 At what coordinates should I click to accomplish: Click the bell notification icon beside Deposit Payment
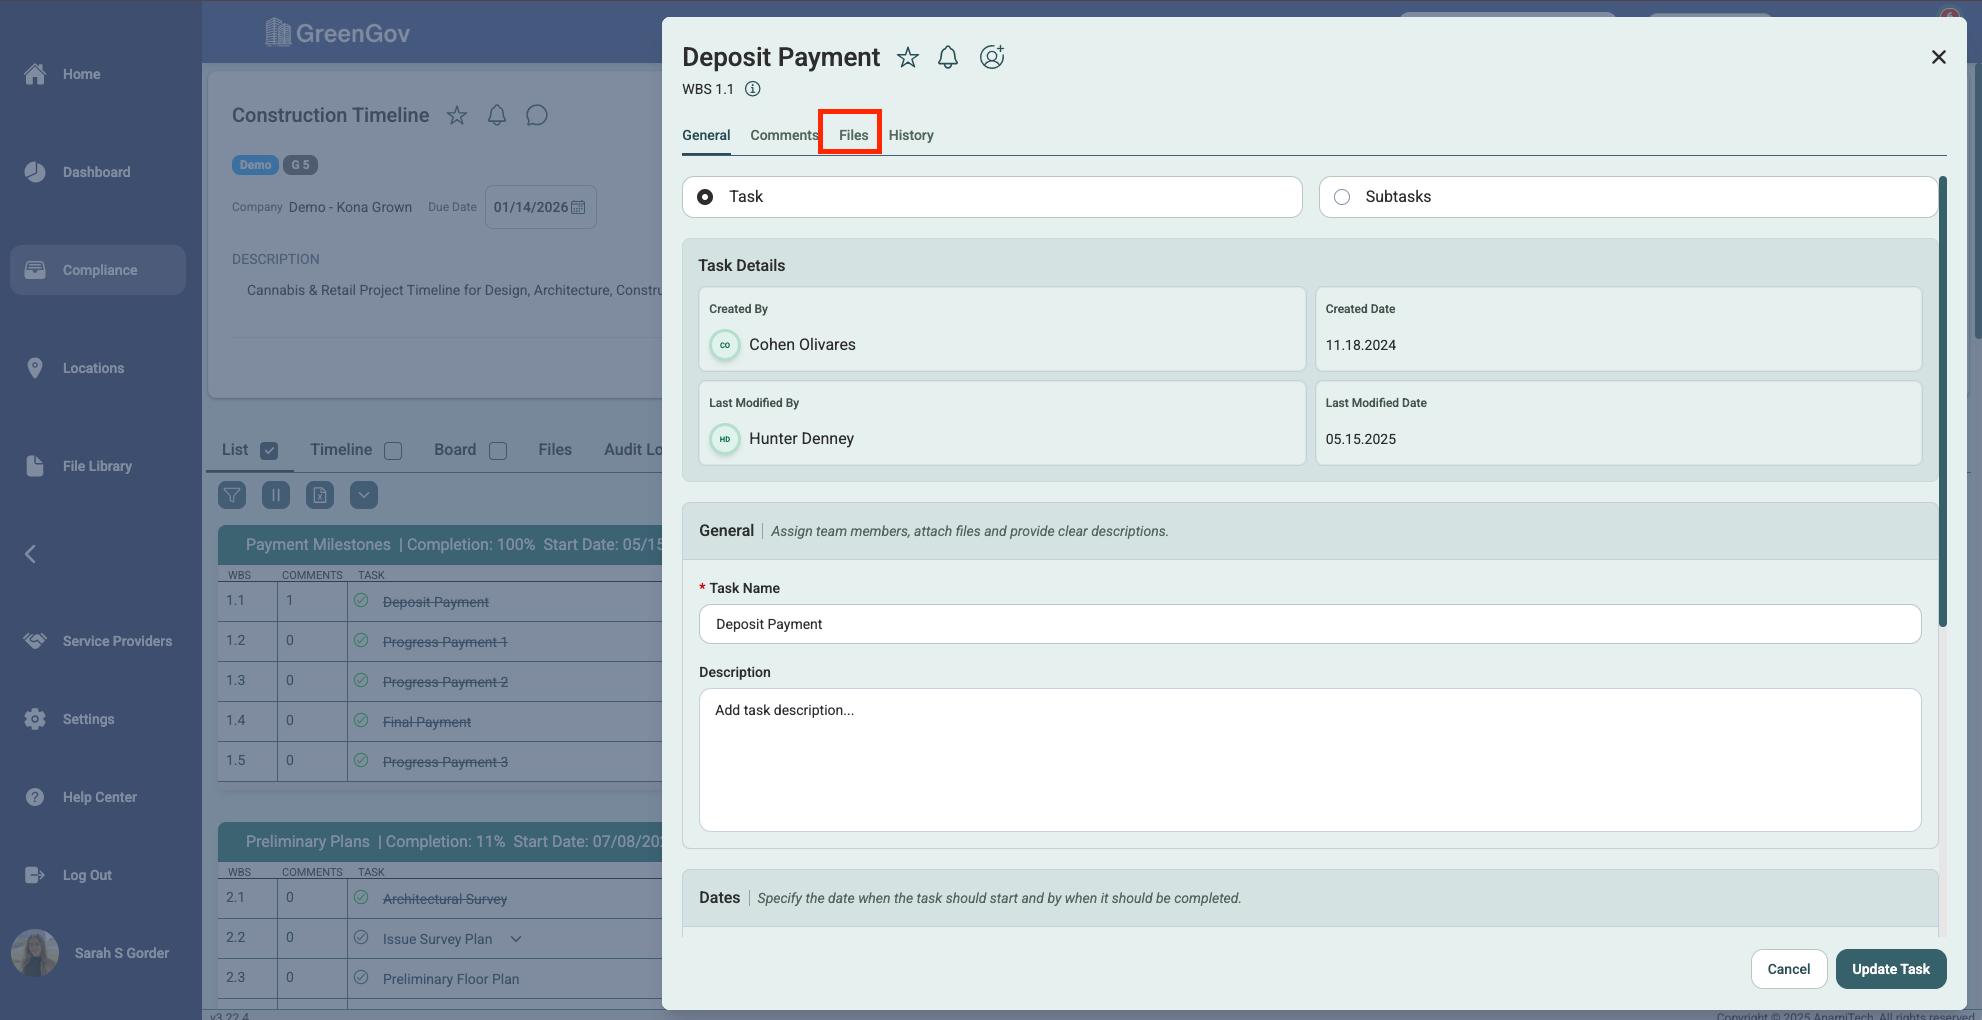coord(947,58)
